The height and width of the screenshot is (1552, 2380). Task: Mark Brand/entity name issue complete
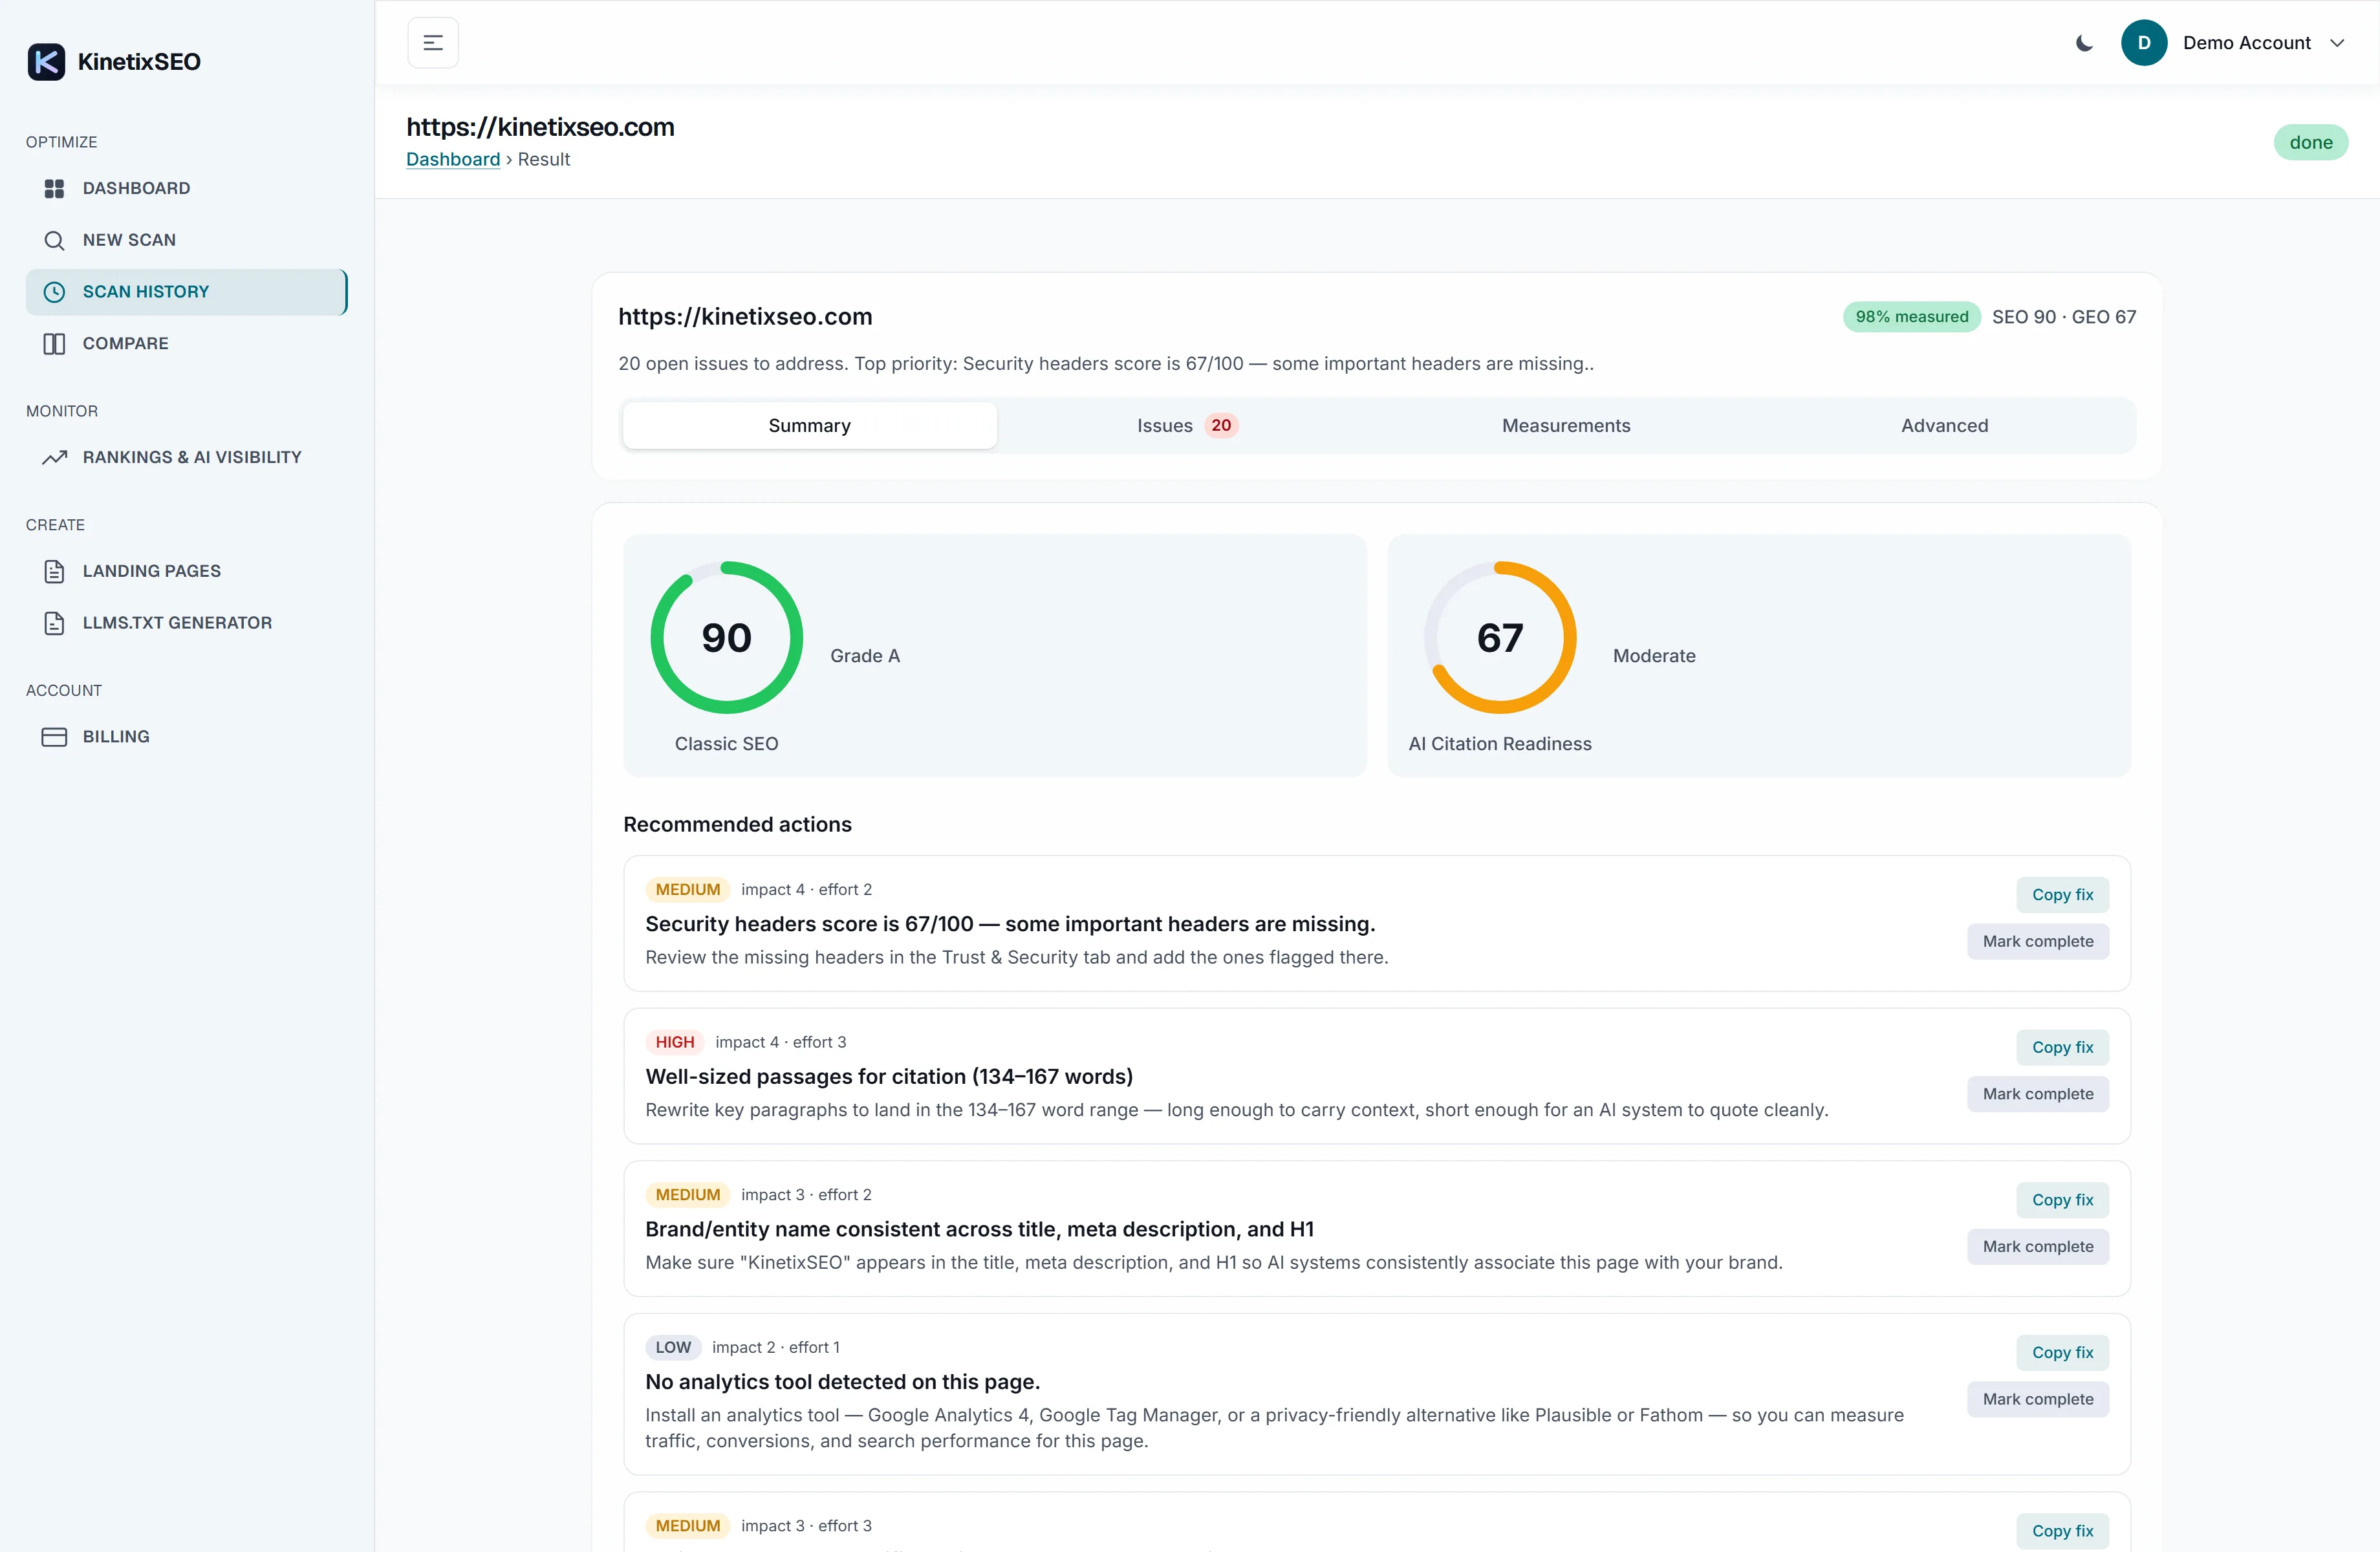2038,1247
